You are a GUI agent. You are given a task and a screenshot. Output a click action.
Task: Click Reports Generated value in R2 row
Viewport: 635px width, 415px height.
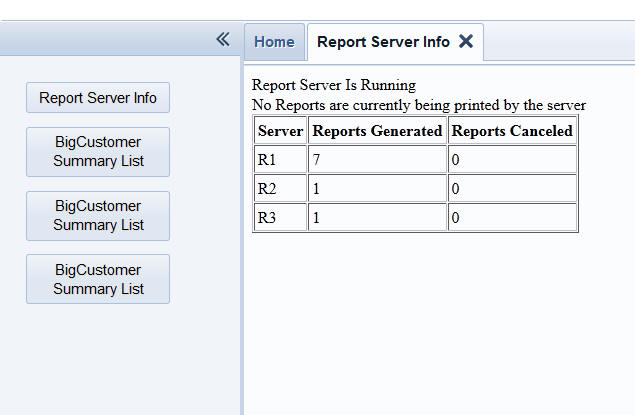point(377,189)
